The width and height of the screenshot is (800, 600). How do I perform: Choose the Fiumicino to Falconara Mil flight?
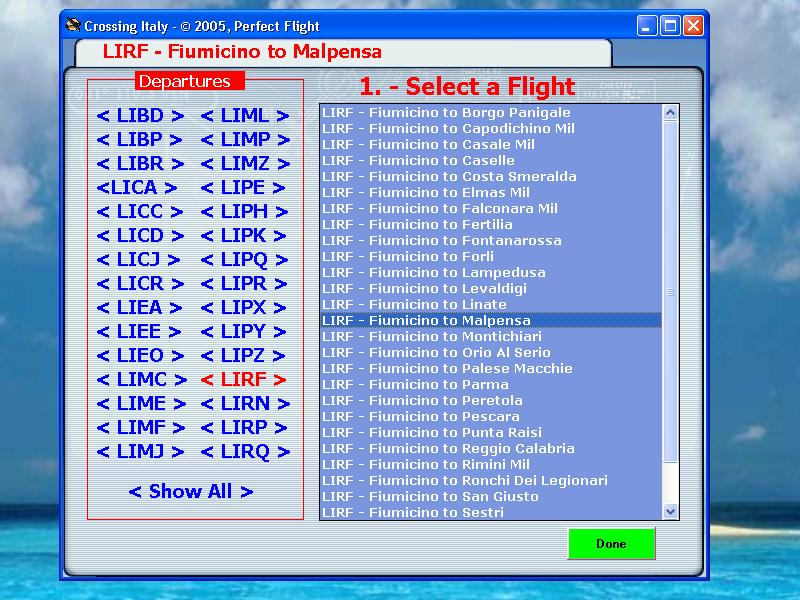(x=491, y=208)
